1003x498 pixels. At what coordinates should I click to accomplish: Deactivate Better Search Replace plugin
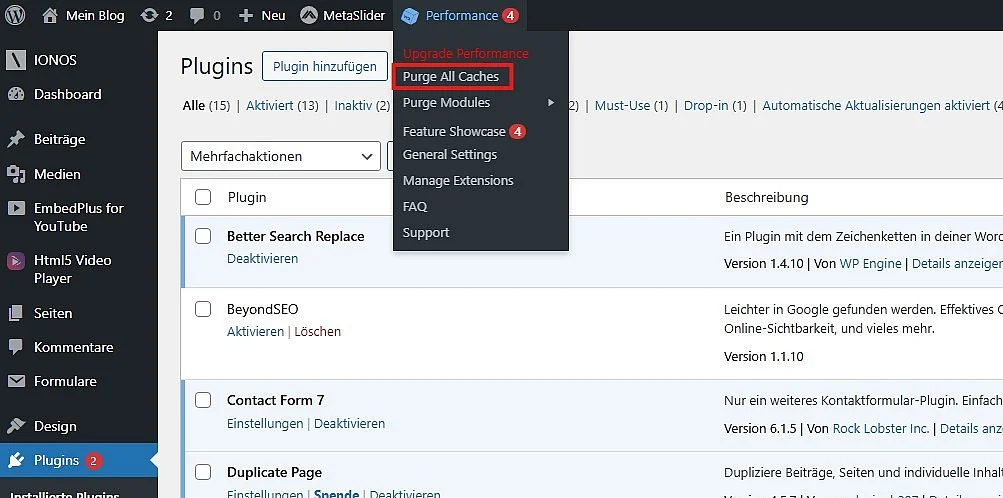click(x=262, y=259)
